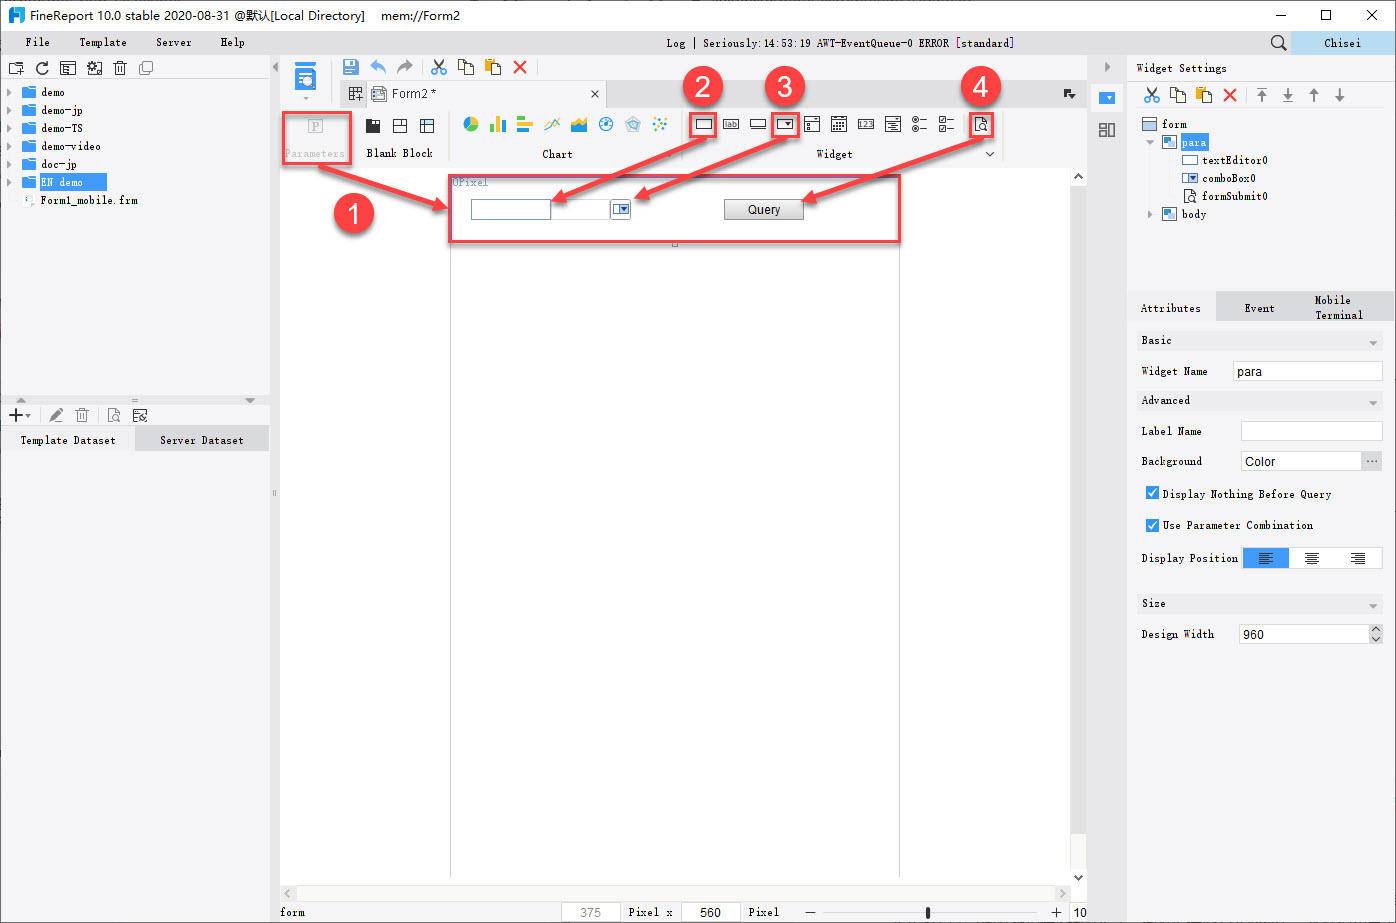Screen dimensions: 1396x923
Task: Move widget to top in Widget Settings
Action: pyautogui.click(x=1262, y=95)
